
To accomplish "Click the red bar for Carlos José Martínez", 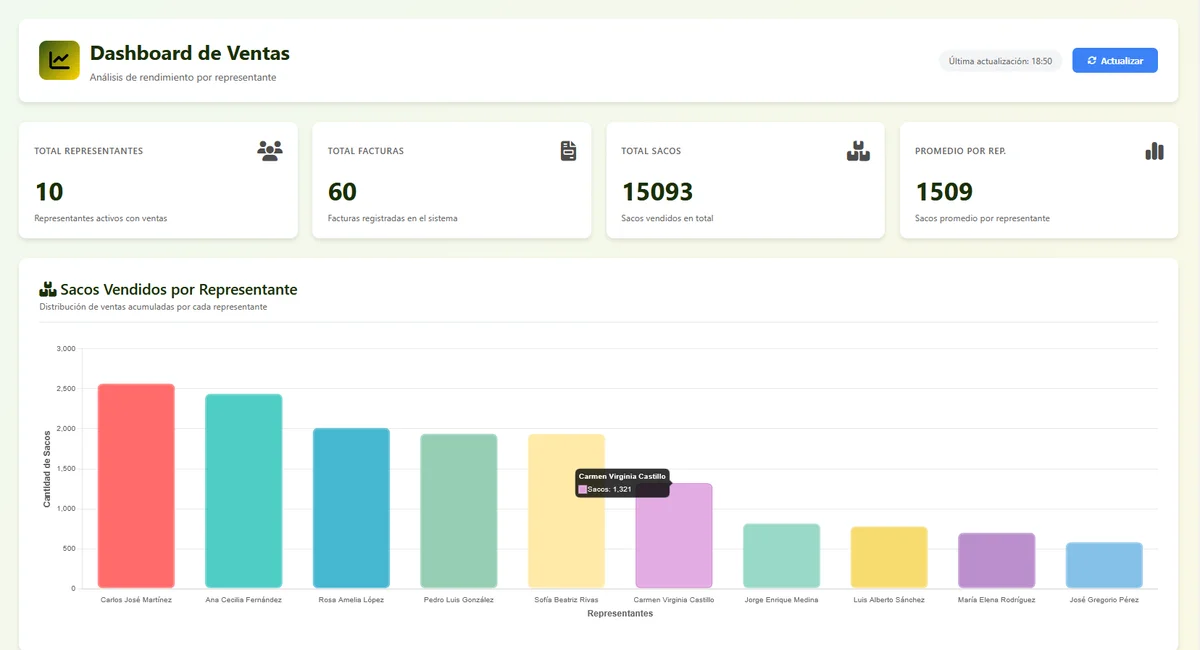I will click(x=136, y=486).
